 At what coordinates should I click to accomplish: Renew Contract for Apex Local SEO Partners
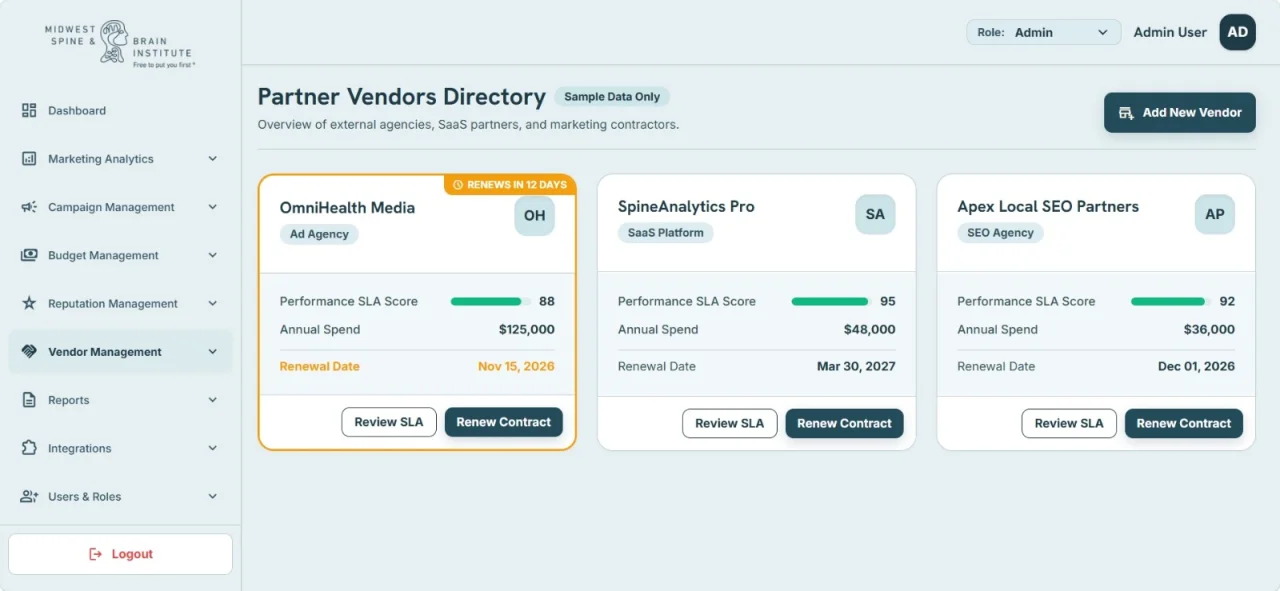coord(1184,423)
